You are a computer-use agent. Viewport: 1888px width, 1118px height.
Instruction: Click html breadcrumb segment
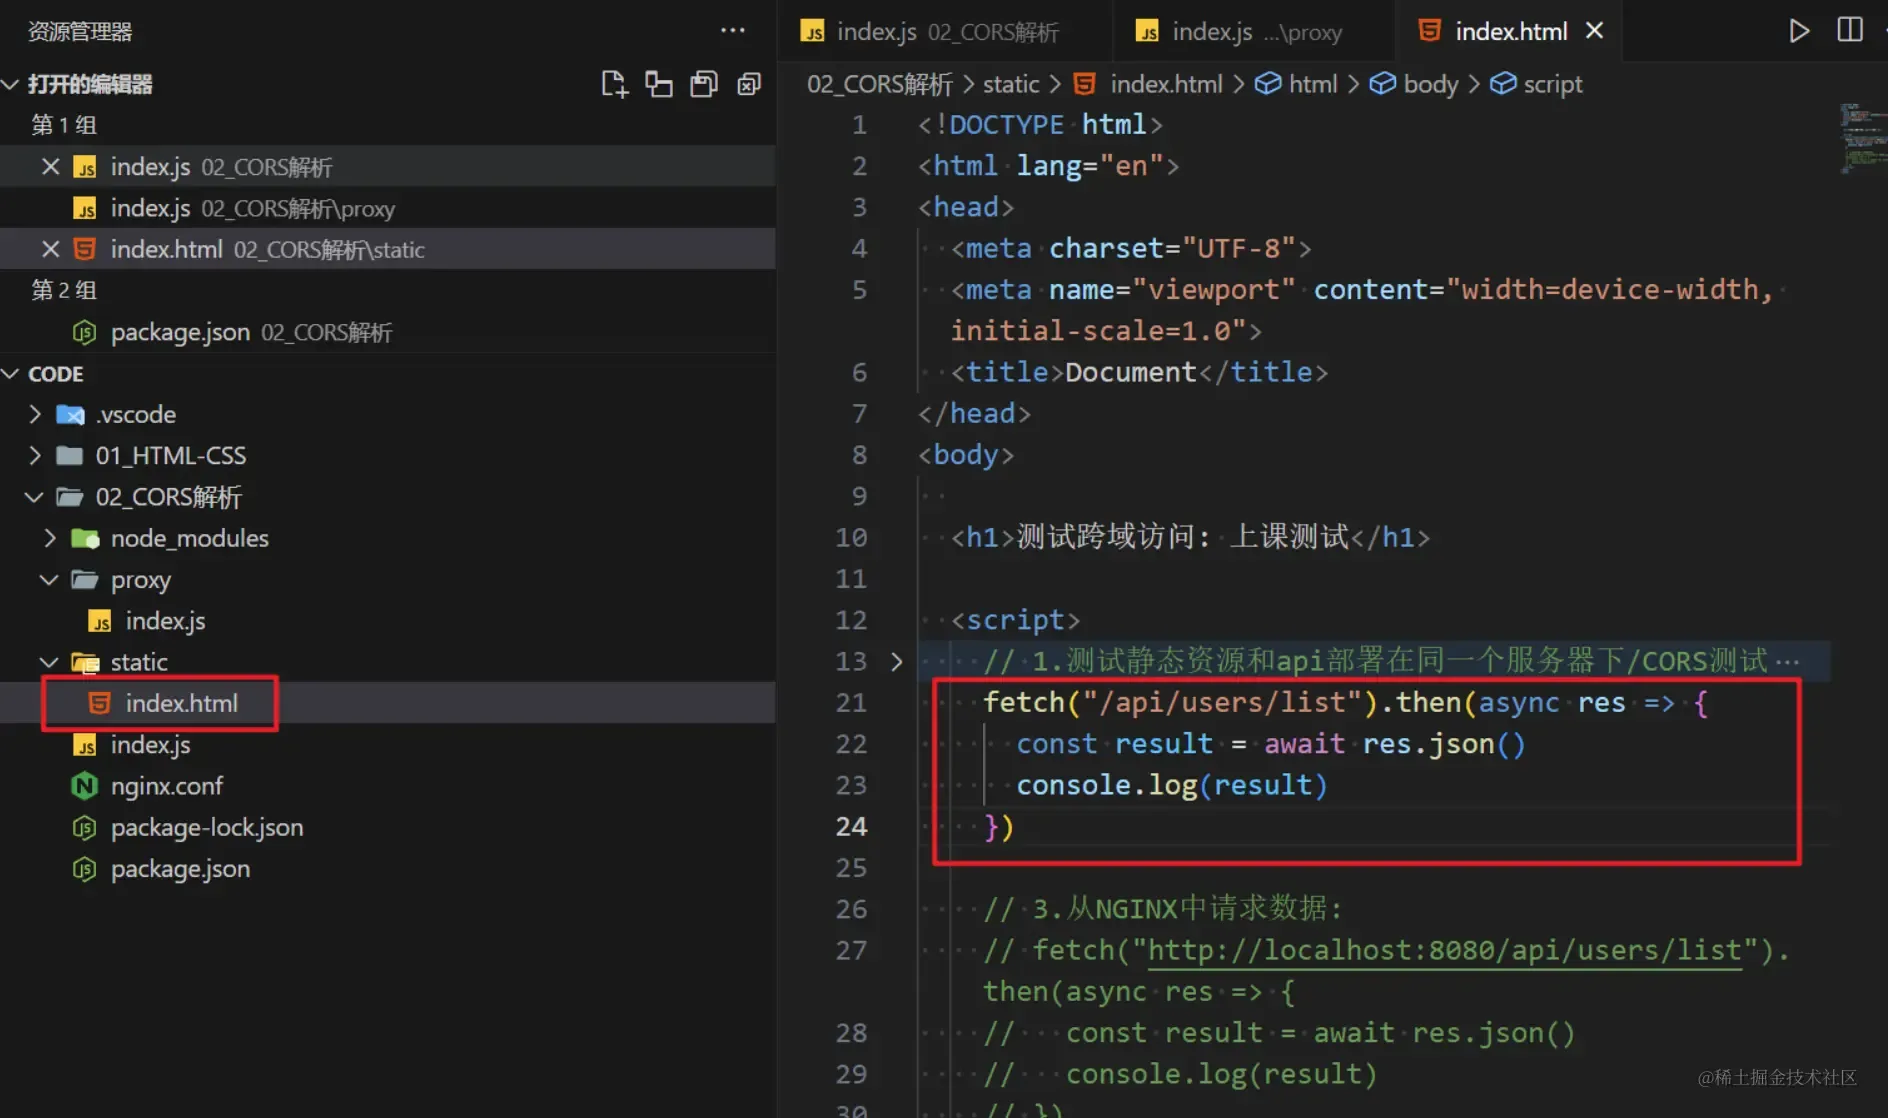coord(1313,84)
